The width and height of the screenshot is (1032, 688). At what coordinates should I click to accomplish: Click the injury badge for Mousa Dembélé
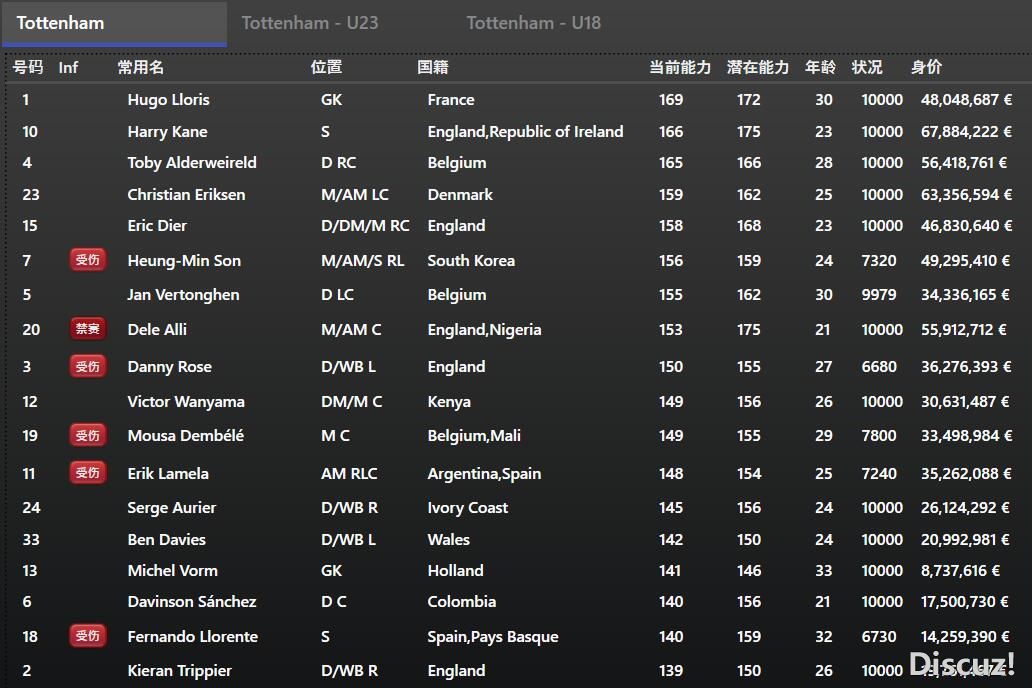[88, 435]
